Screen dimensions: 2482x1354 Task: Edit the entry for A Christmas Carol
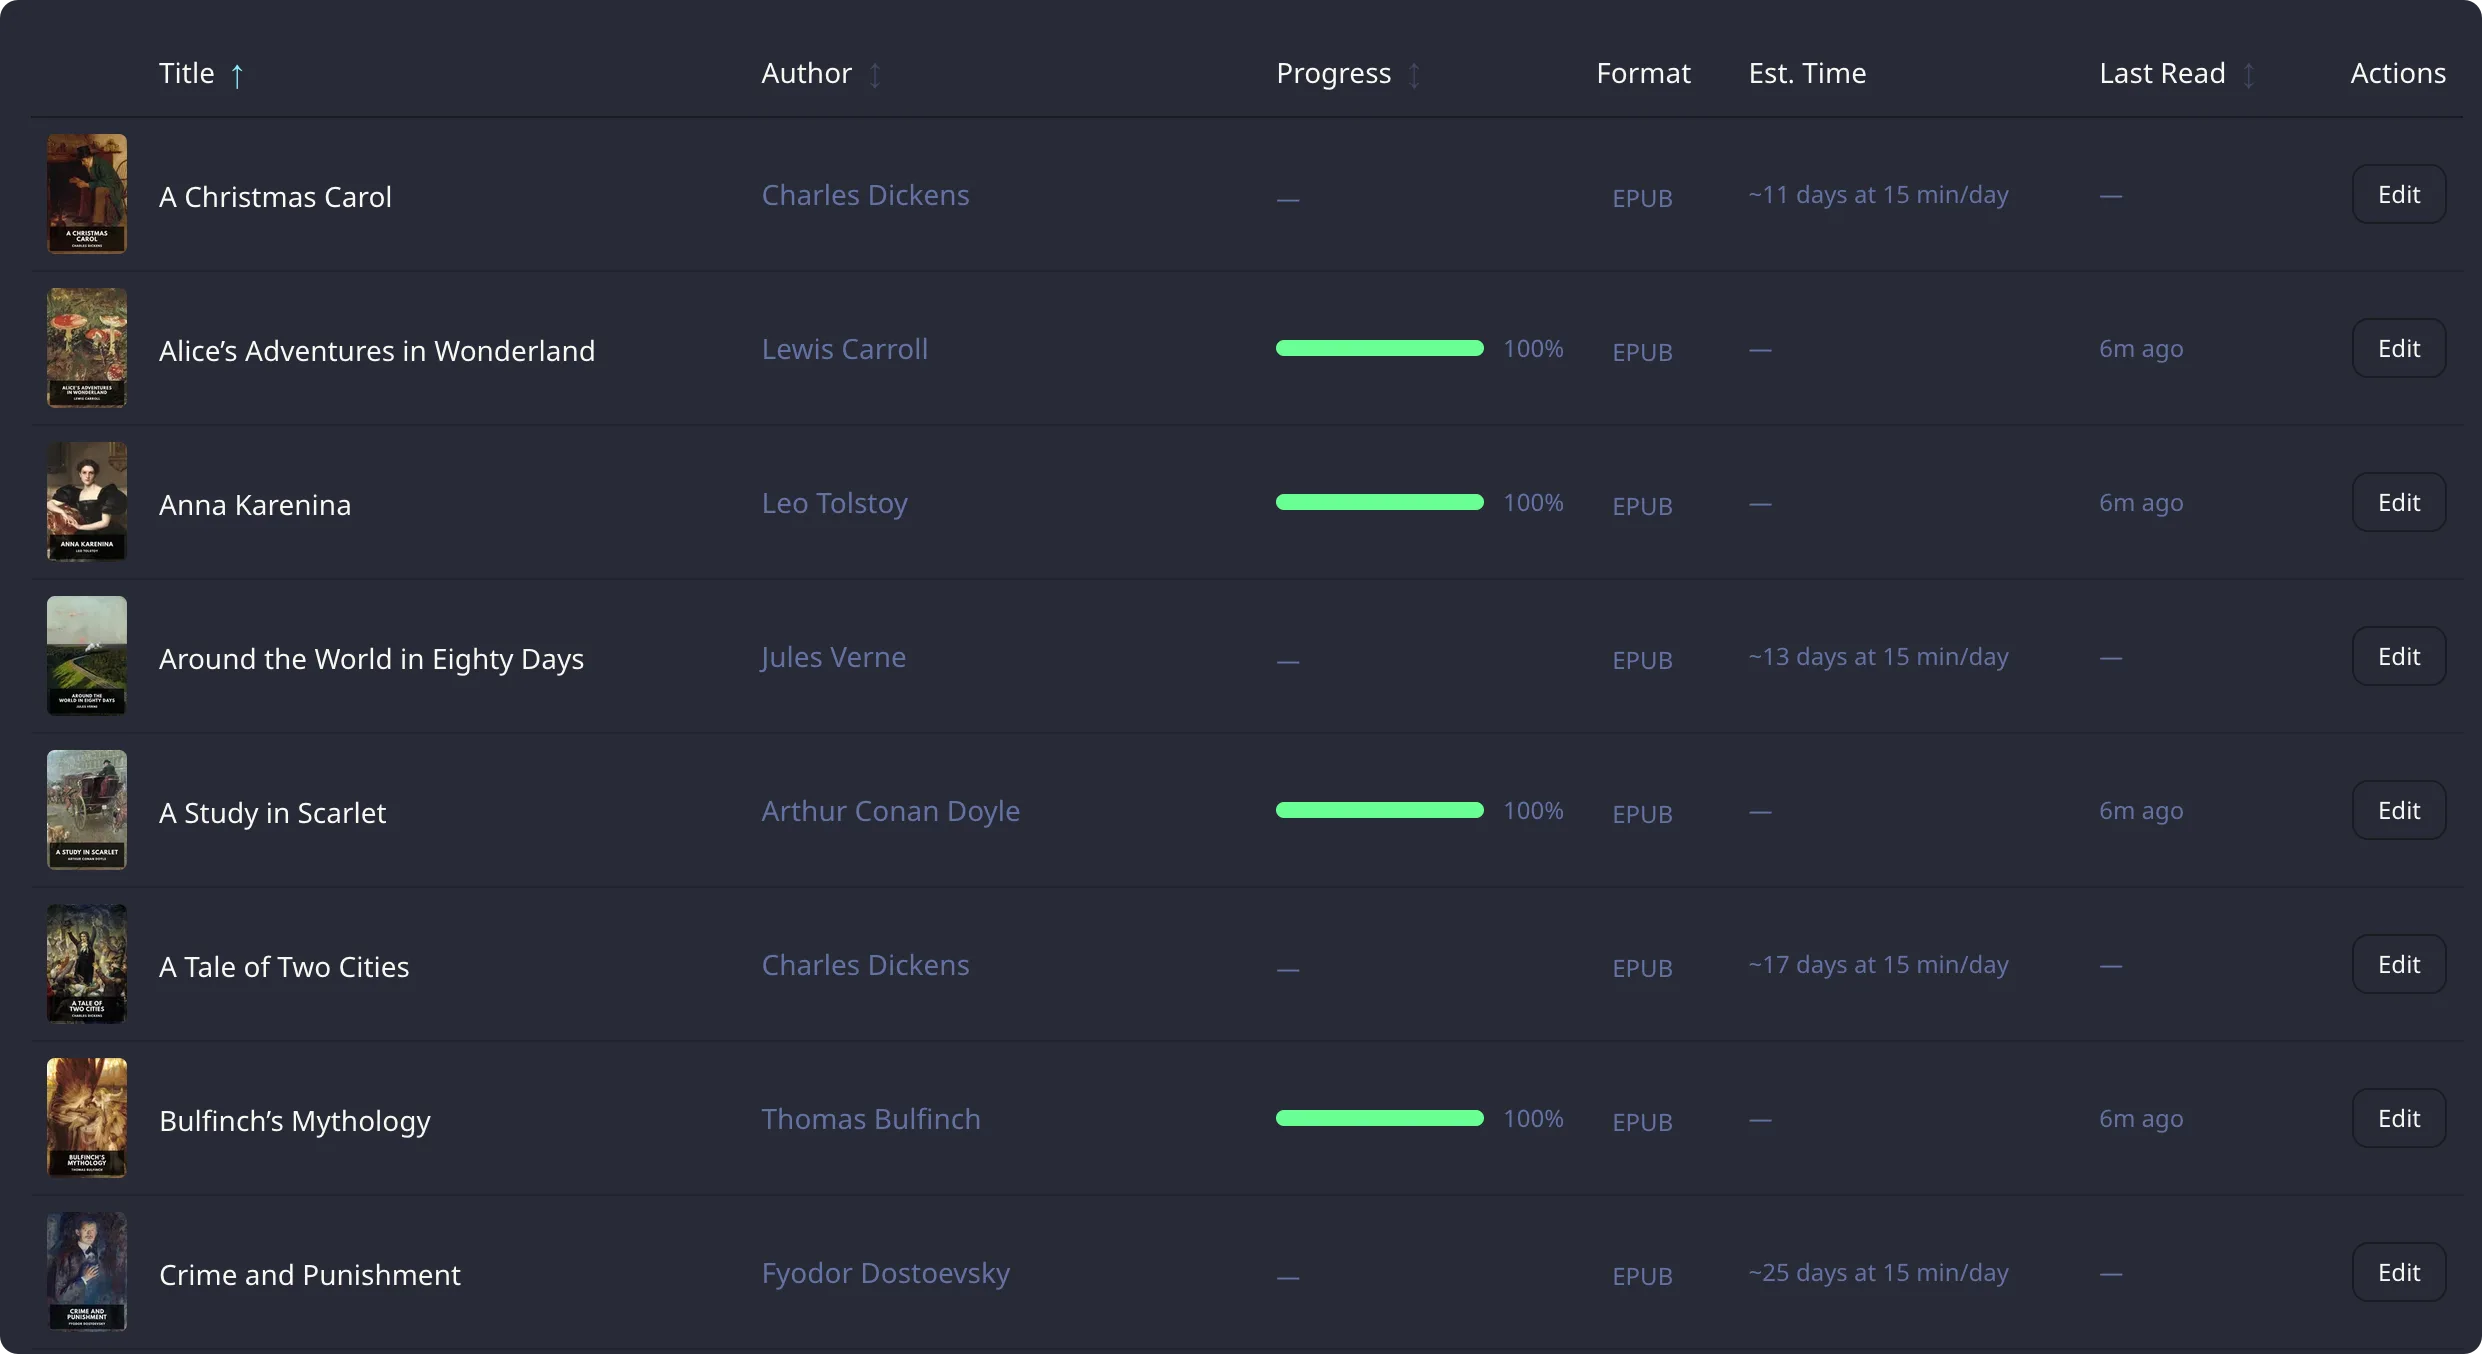(x=2400, y=193)
